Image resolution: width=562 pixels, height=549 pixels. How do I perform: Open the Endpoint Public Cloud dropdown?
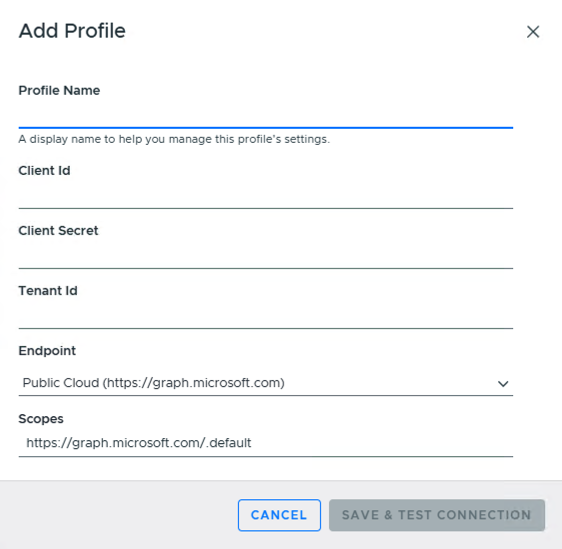click(266, 383)
